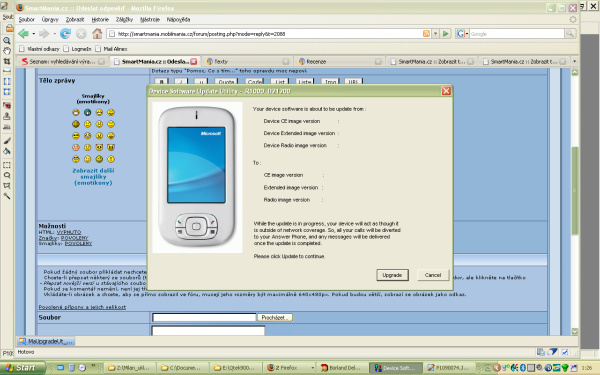Select the Paint bucket fill tool
Viewport: 600px width, 375px height.
pos(7,152)
